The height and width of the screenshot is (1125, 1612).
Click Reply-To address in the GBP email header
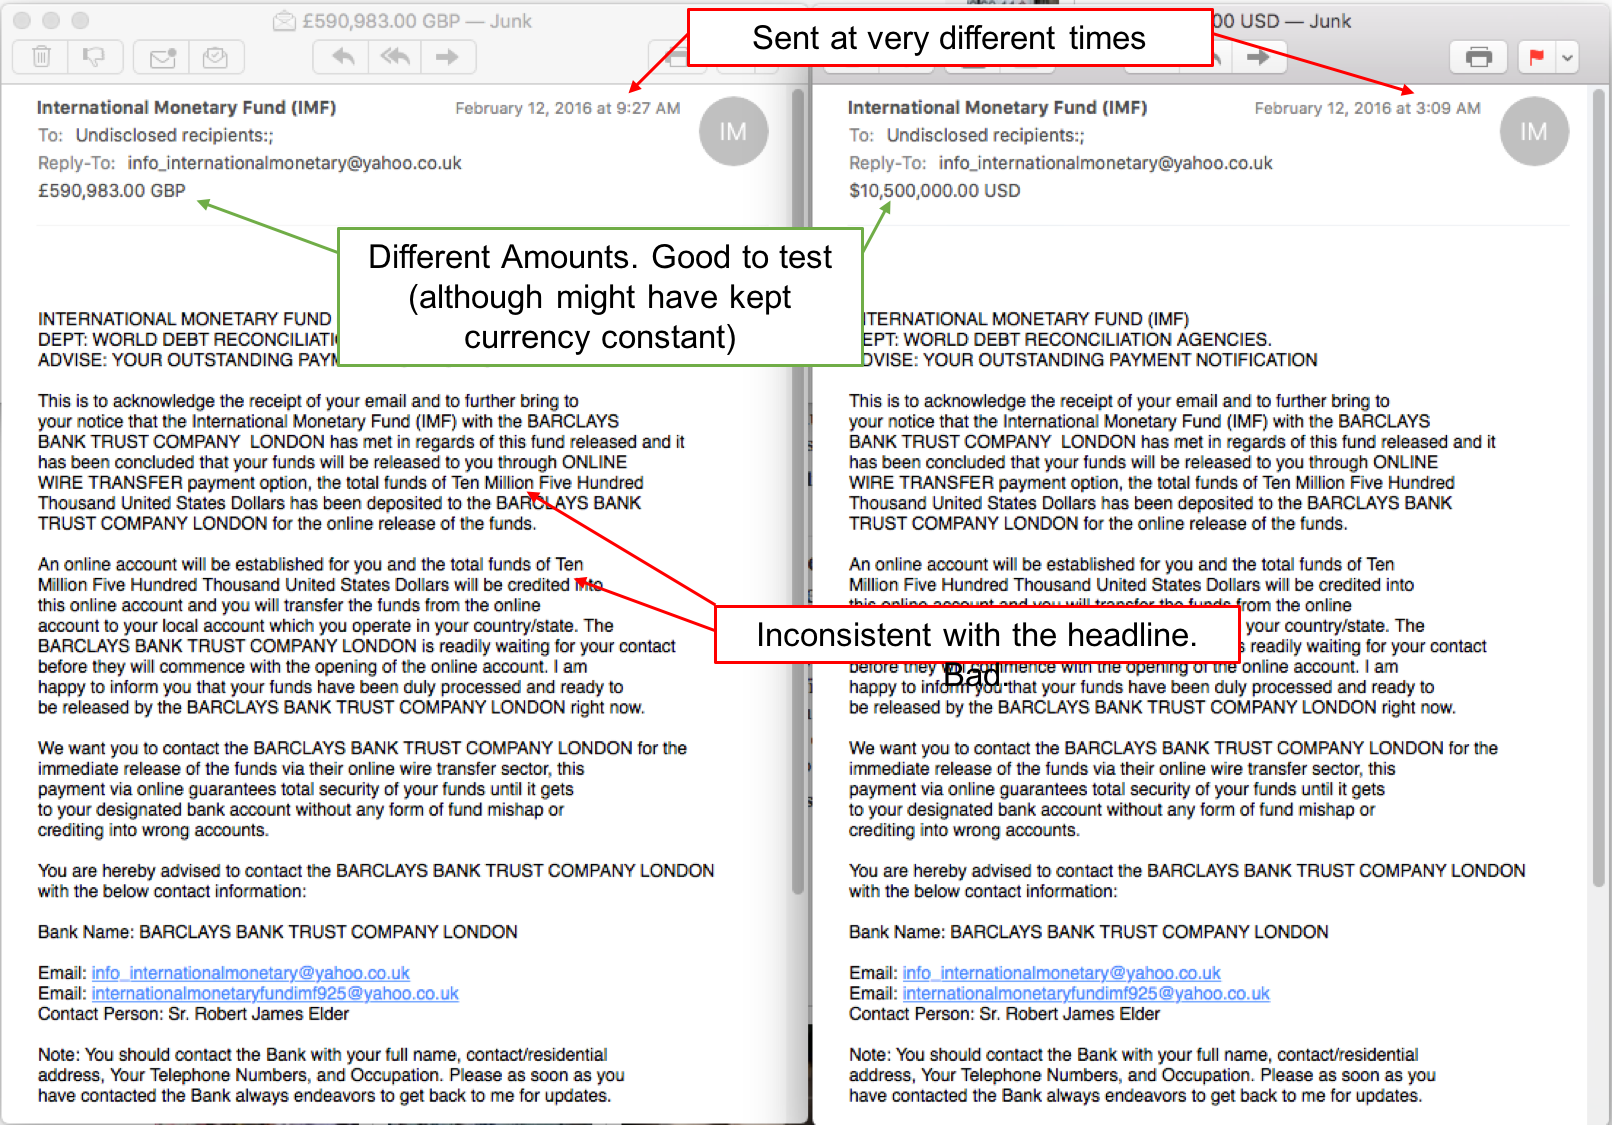coord(295,163)
